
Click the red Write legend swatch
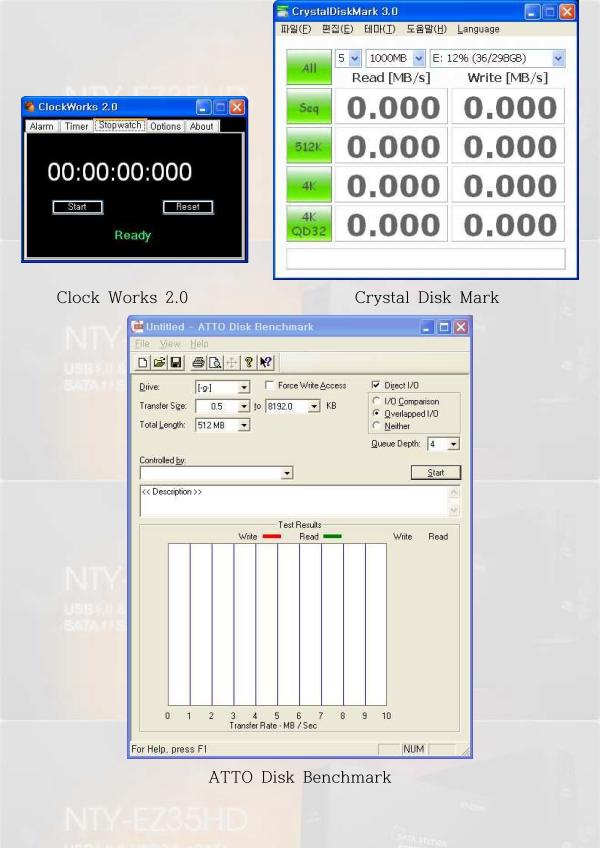[x=272, y=536]
